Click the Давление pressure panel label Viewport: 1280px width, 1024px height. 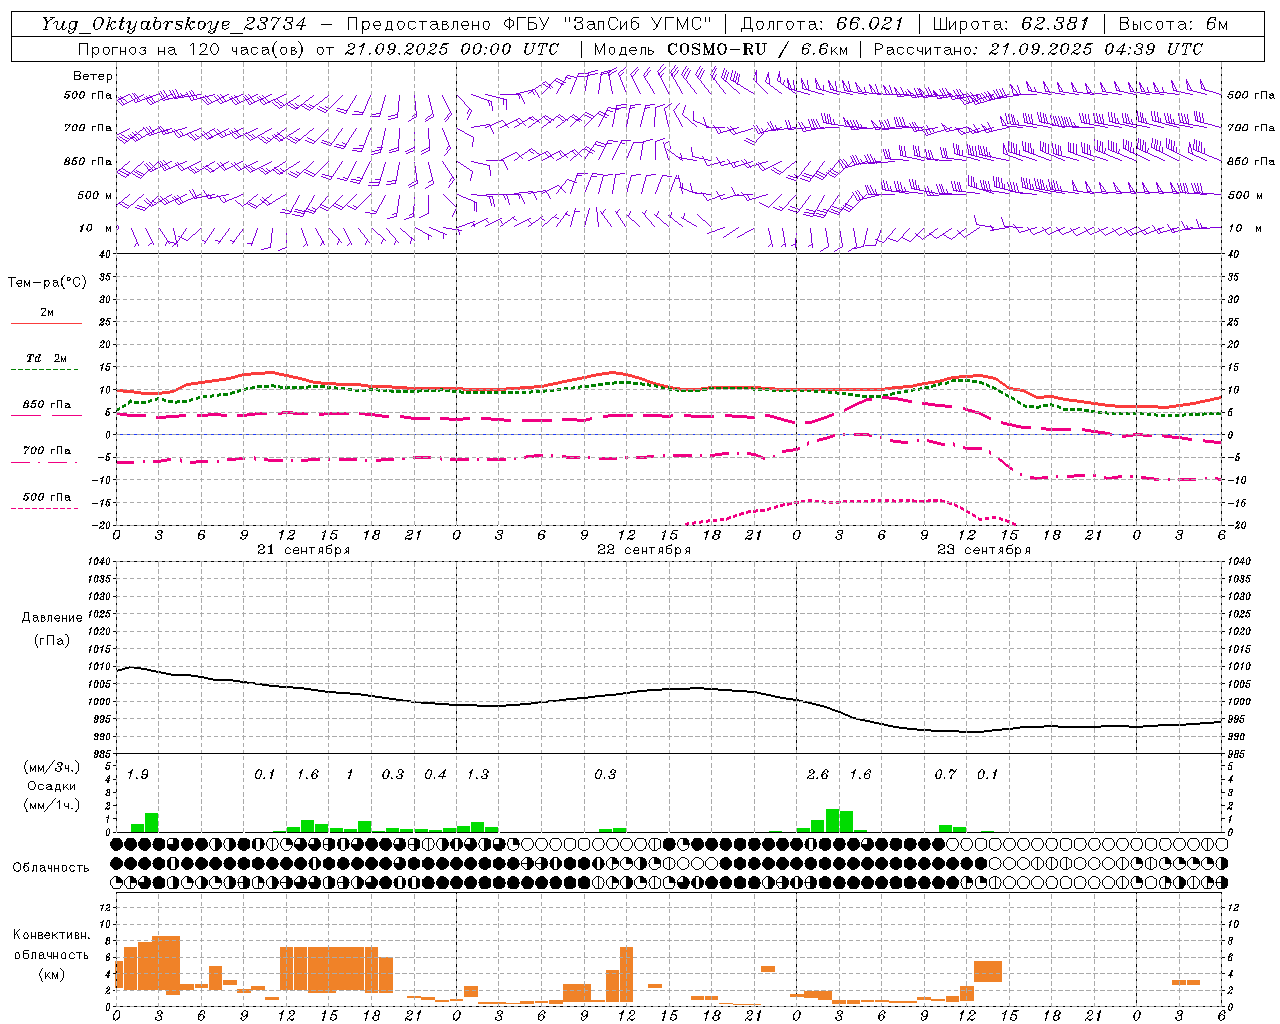(52, 618)
